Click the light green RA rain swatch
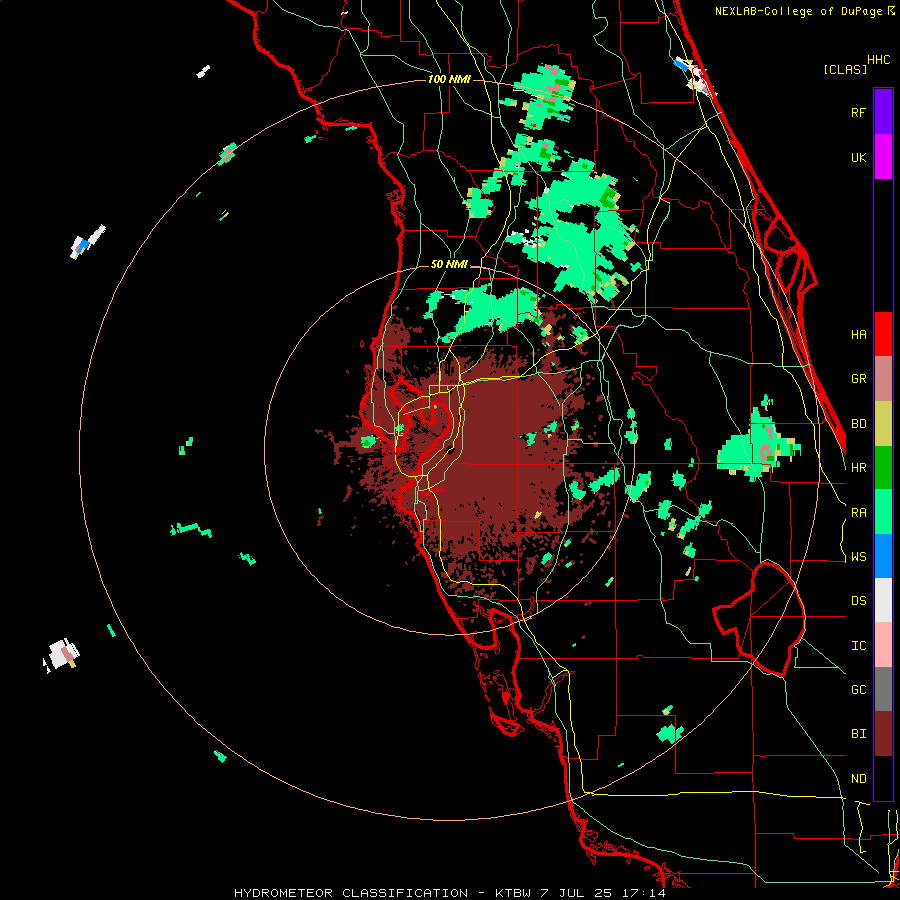The image size is (900, 900). 883,512
